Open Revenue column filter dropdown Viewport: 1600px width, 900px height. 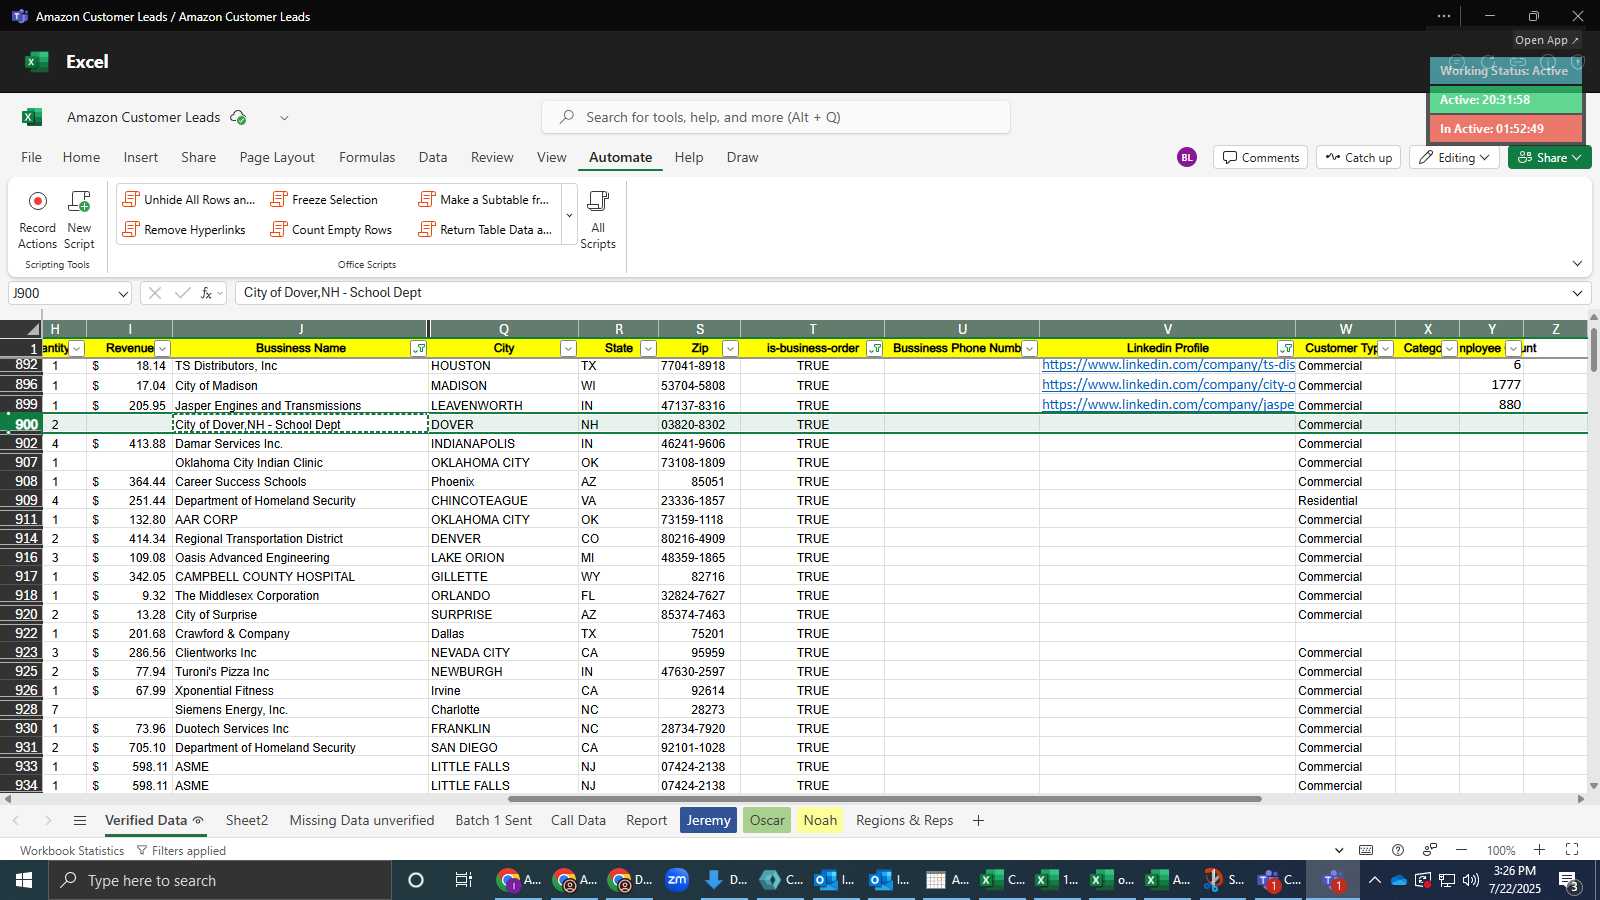162,349
